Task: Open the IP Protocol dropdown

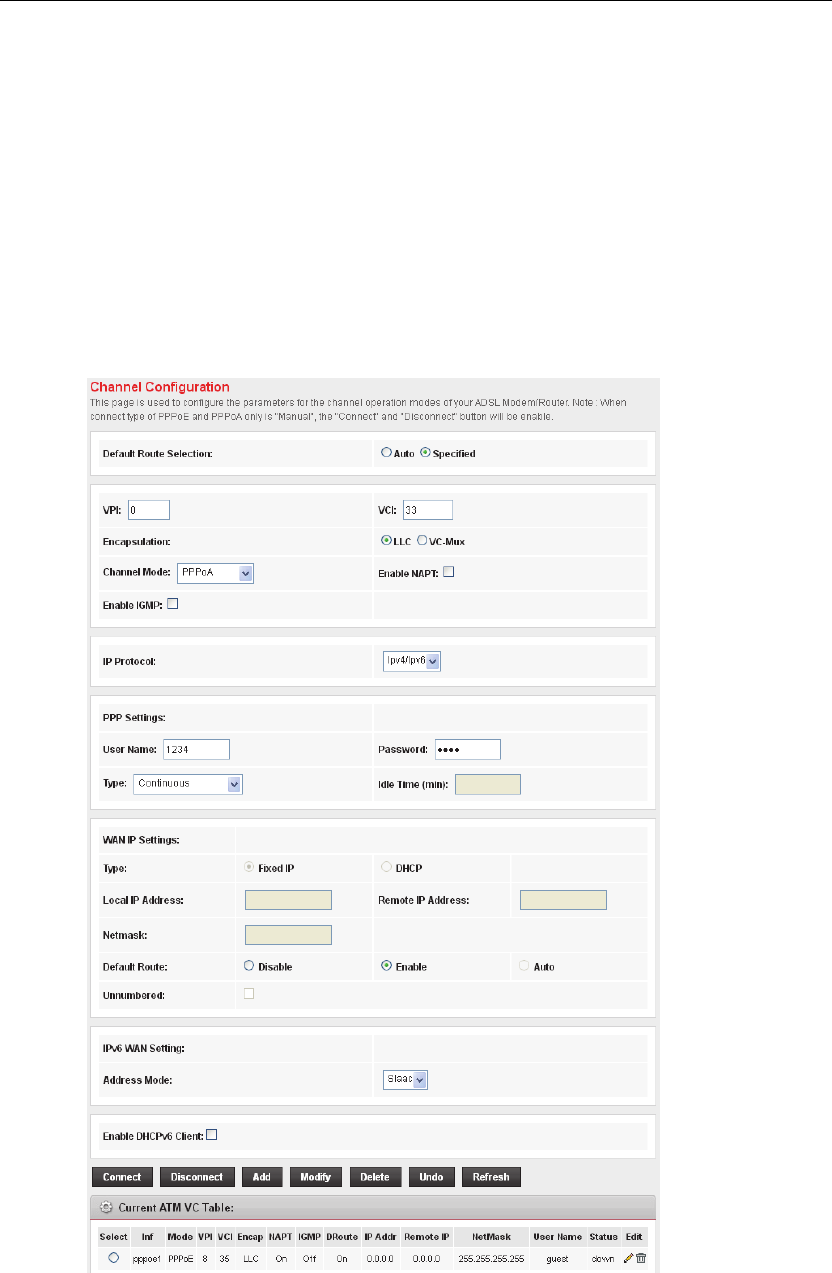Action: [412, 660]
